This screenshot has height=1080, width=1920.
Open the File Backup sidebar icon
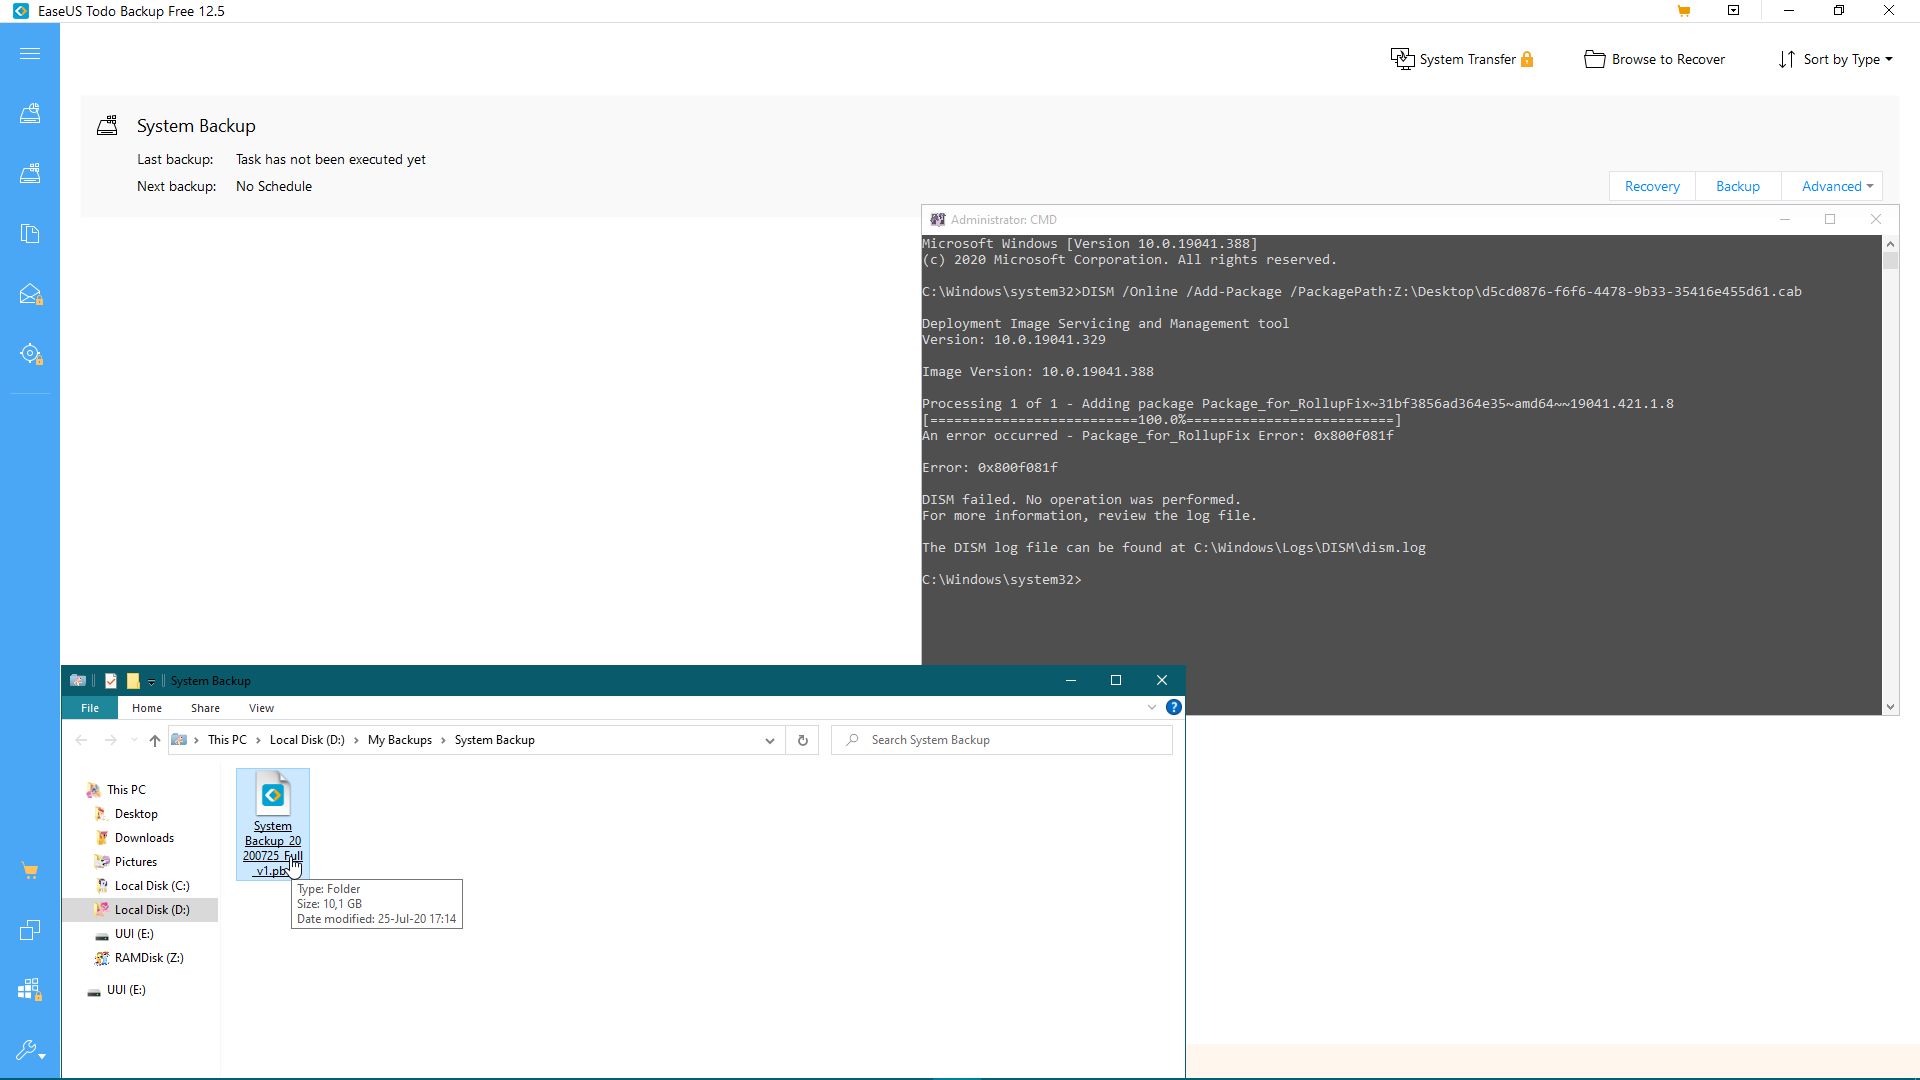tap(30, 234)
